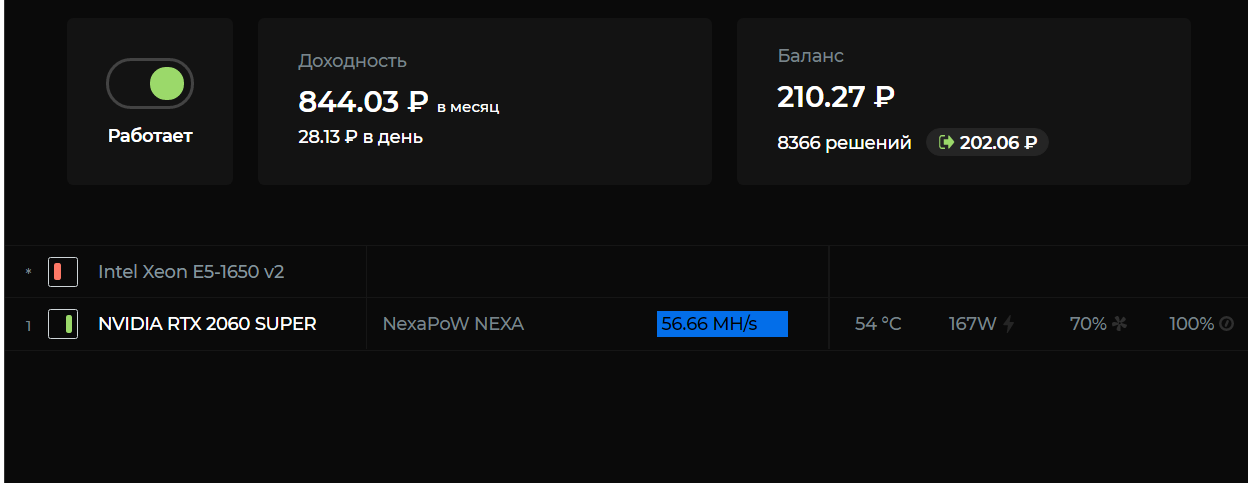Disable the NVIDIA RTX 2060 SUPER device toggle
This screenshot has width=1248, height=483.
(63, 324)
